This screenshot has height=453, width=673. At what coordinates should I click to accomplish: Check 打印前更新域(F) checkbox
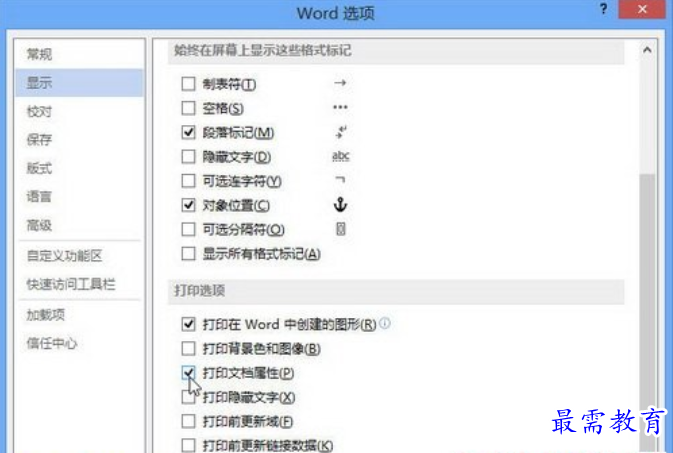click(188, 421)
